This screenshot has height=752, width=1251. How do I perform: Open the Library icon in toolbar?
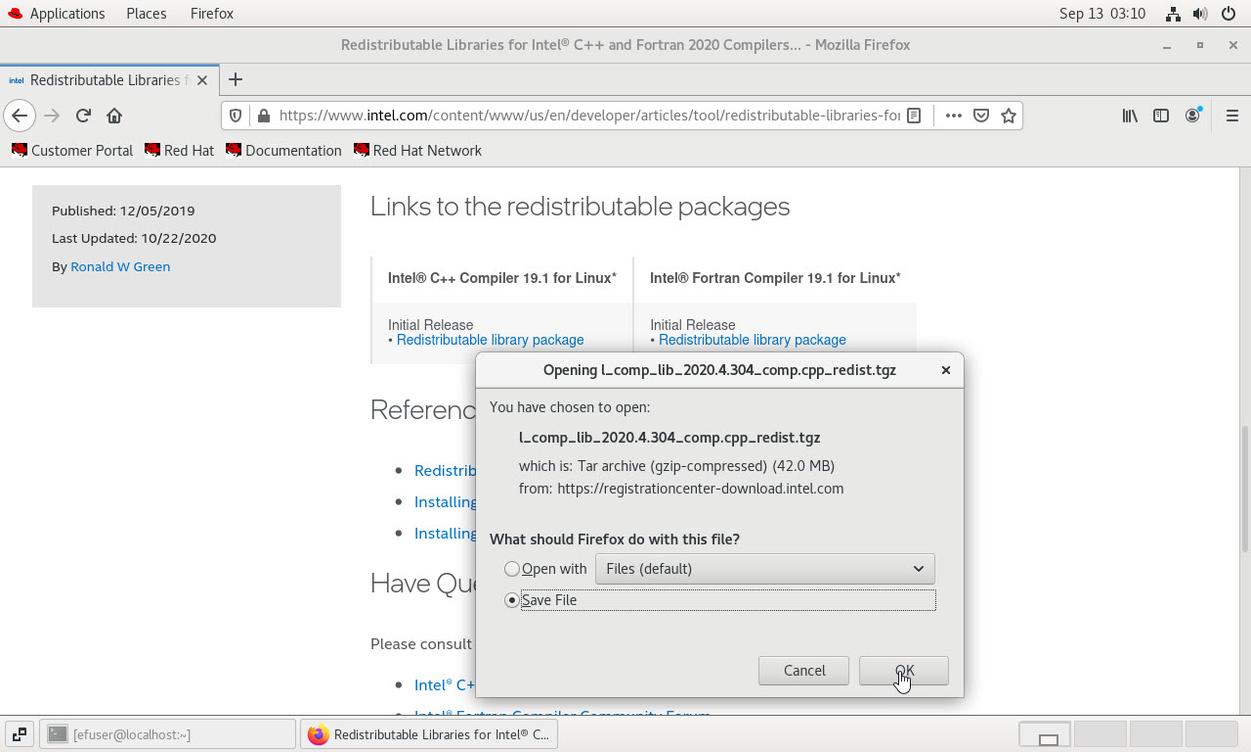pos(1130,116)
